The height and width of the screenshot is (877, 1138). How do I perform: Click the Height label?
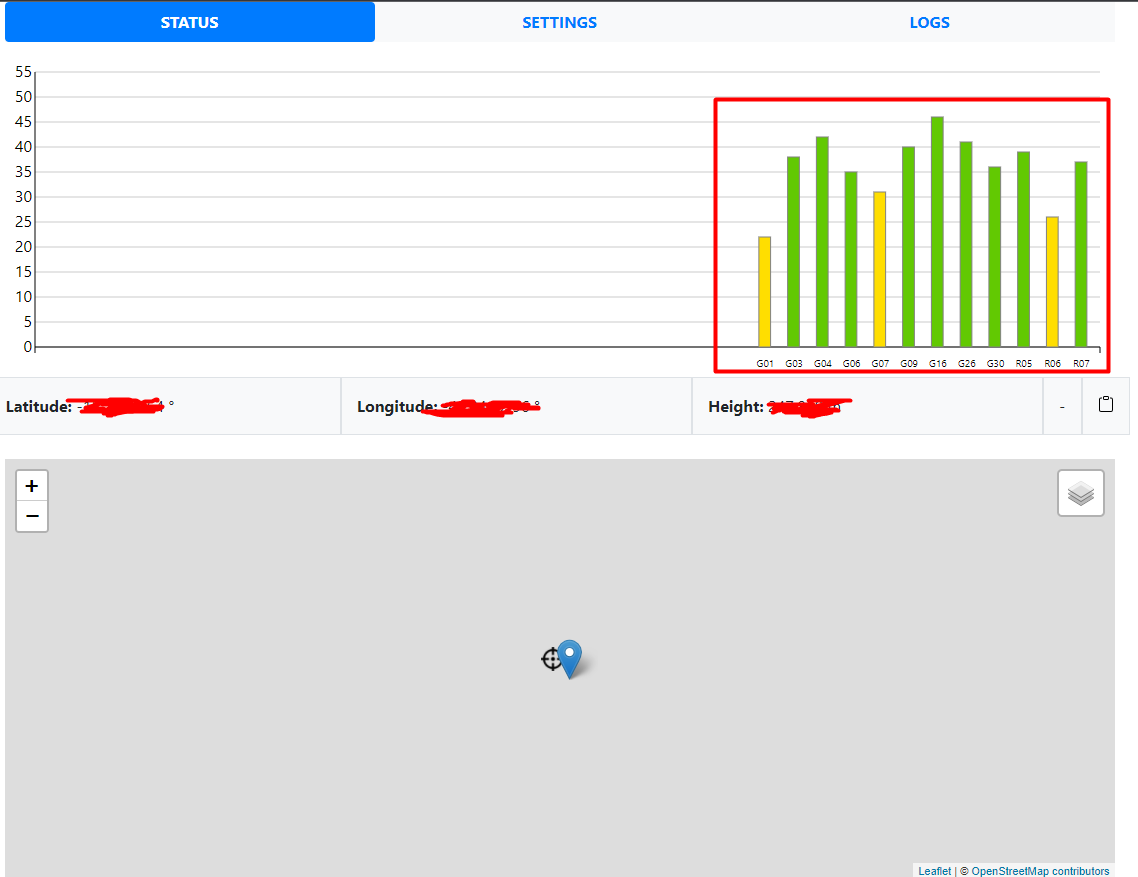(x=736, y=407)
